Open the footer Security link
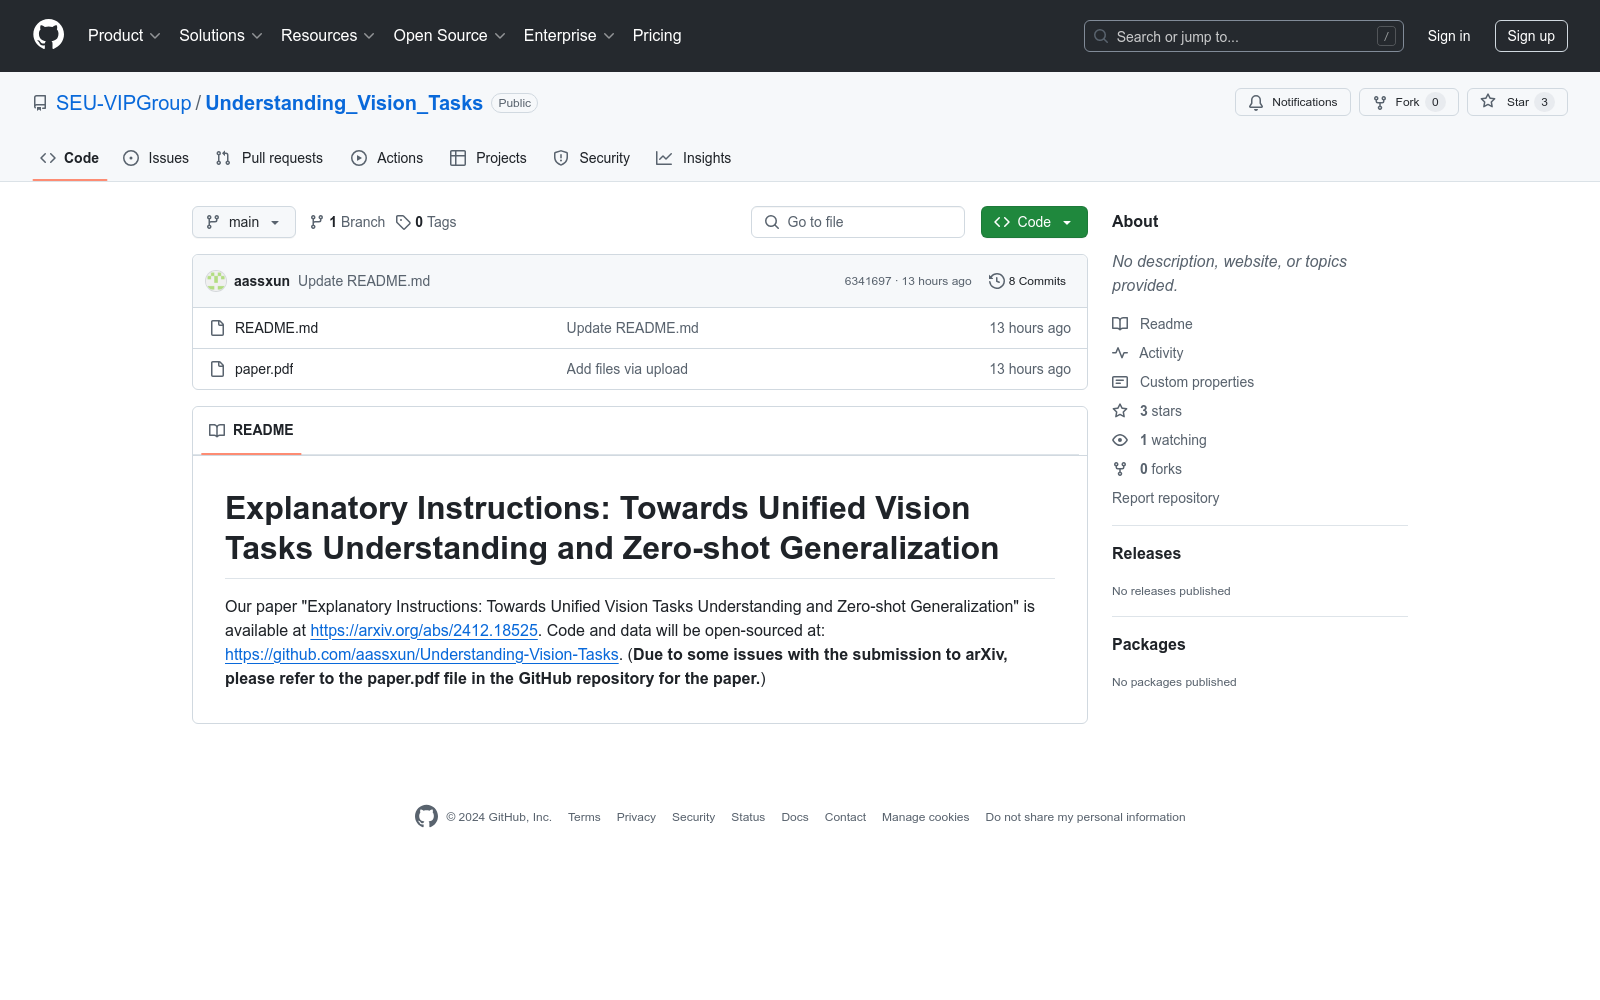 (x=693, y=817)
